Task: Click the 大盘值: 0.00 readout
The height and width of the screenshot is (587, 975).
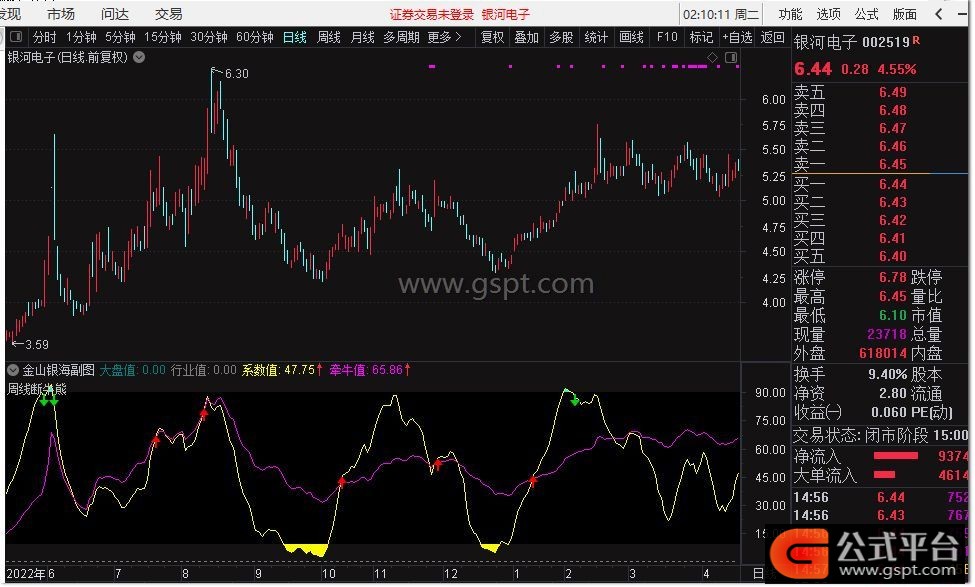Action: tap(132, 370)
